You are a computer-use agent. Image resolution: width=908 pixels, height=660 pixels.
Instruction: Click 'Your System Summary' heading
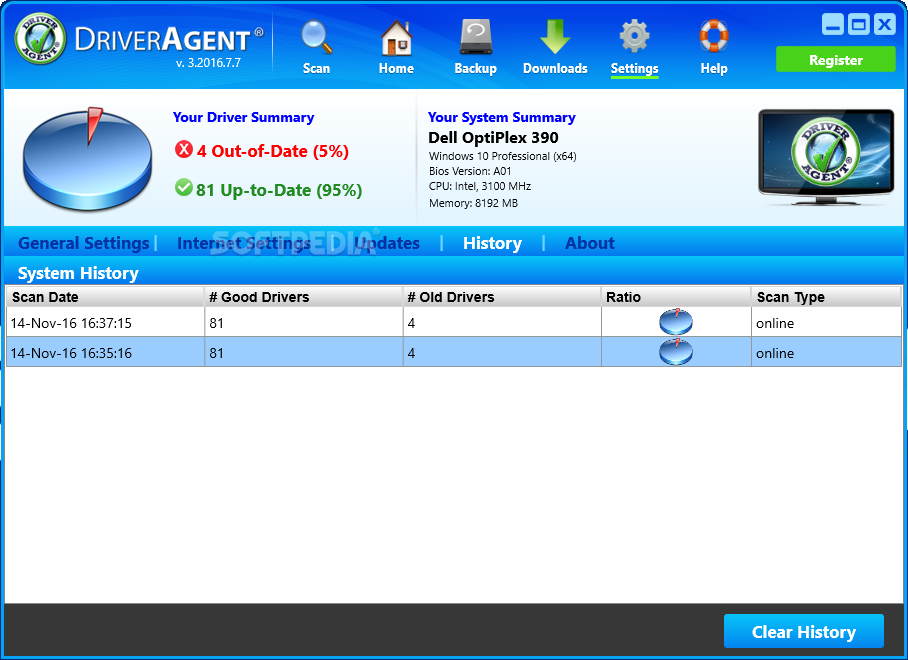coord(501,117)
